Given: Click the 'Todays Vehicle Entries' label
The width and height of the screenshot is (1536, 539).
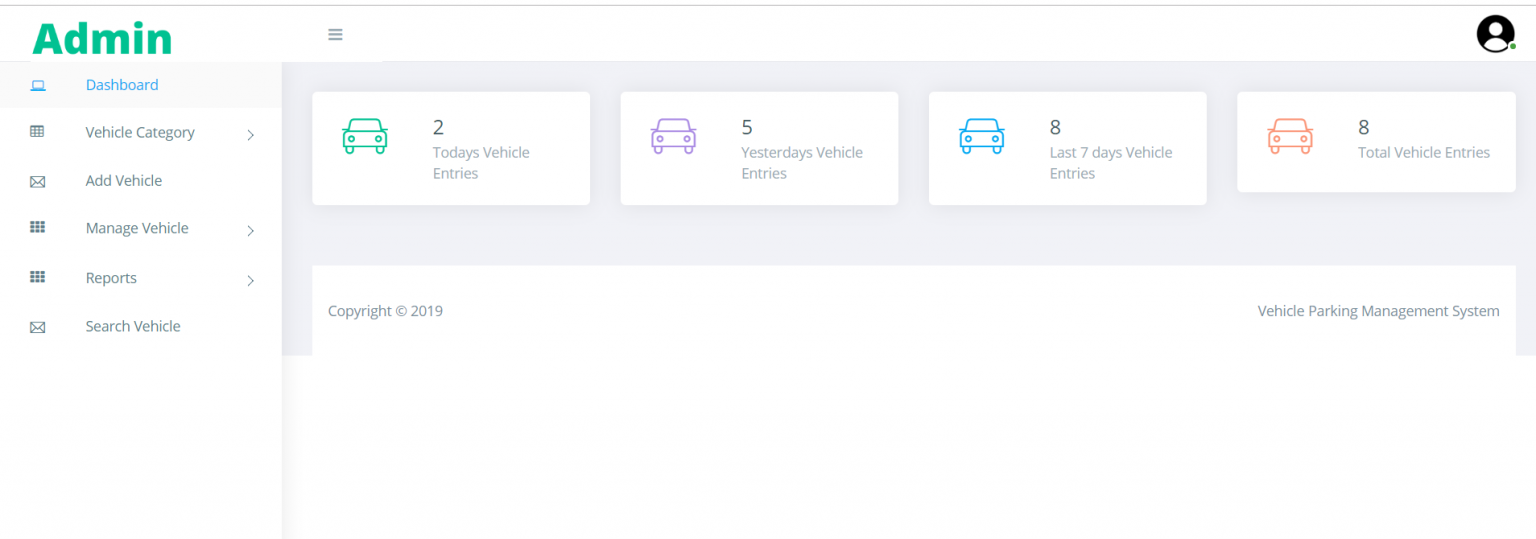Looking at the screenshot, I should click(x=481, y=163).
